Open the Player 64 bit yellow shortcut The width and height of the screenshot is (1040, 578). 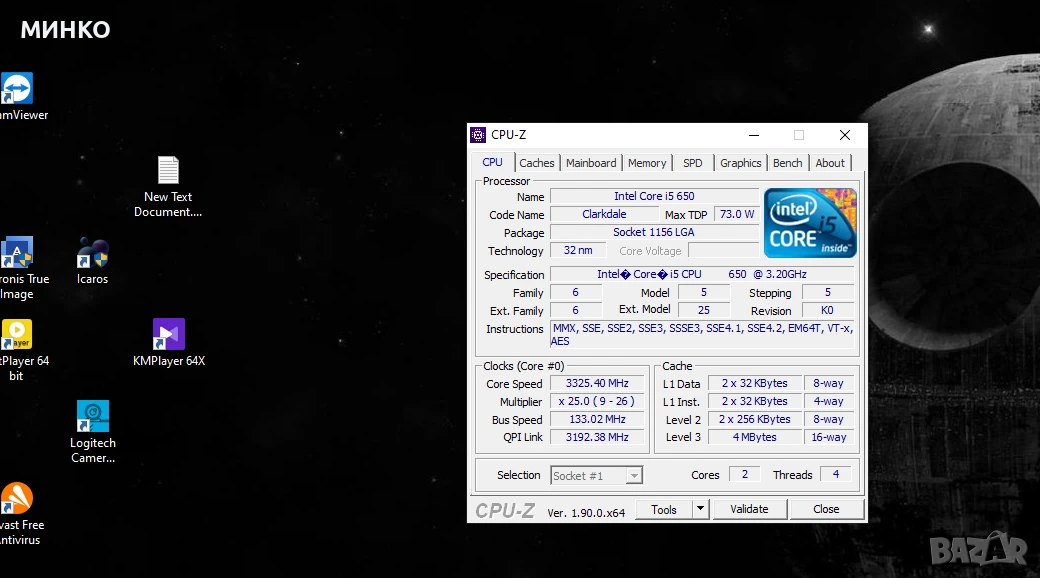(17, 334)
